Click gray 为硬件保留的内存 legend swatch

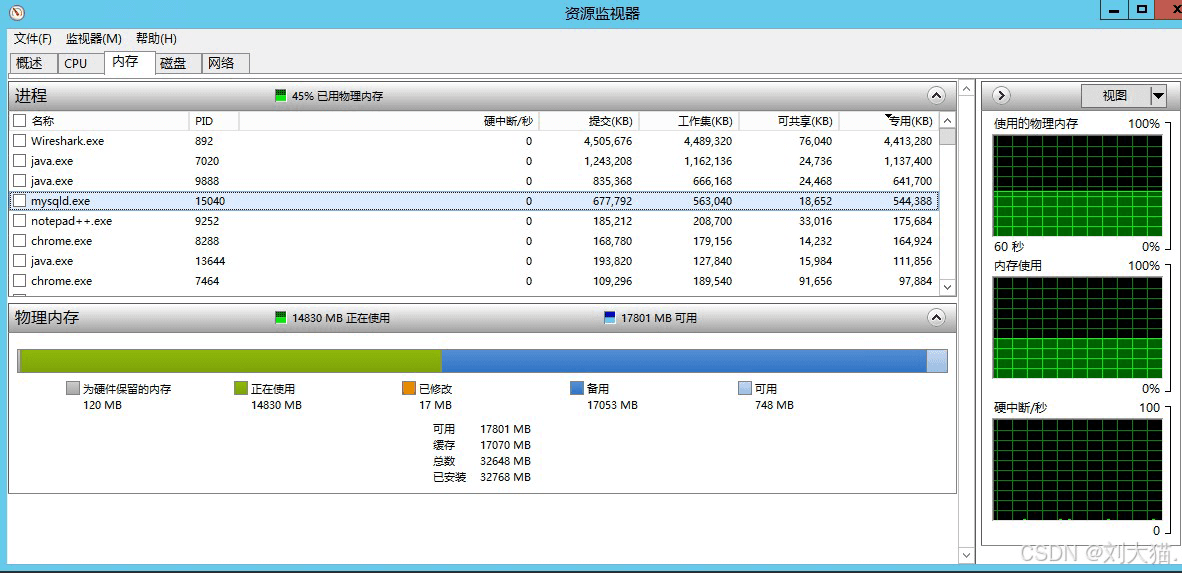(72, 388)
